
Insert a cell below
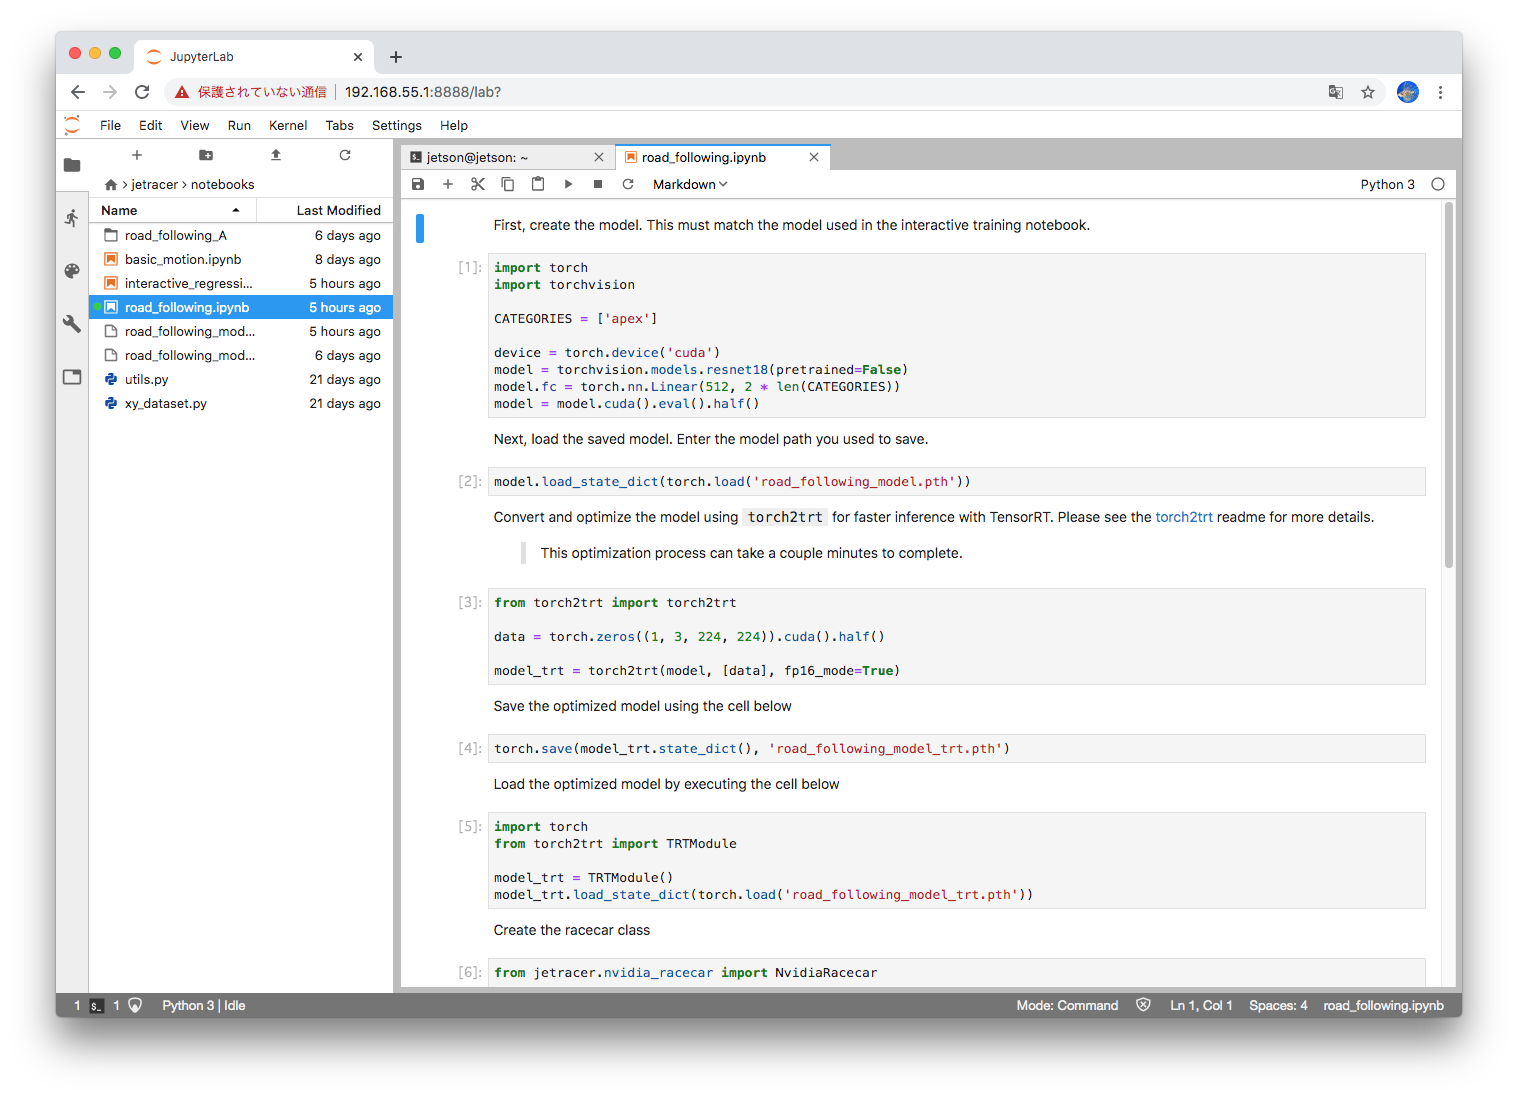448,184
